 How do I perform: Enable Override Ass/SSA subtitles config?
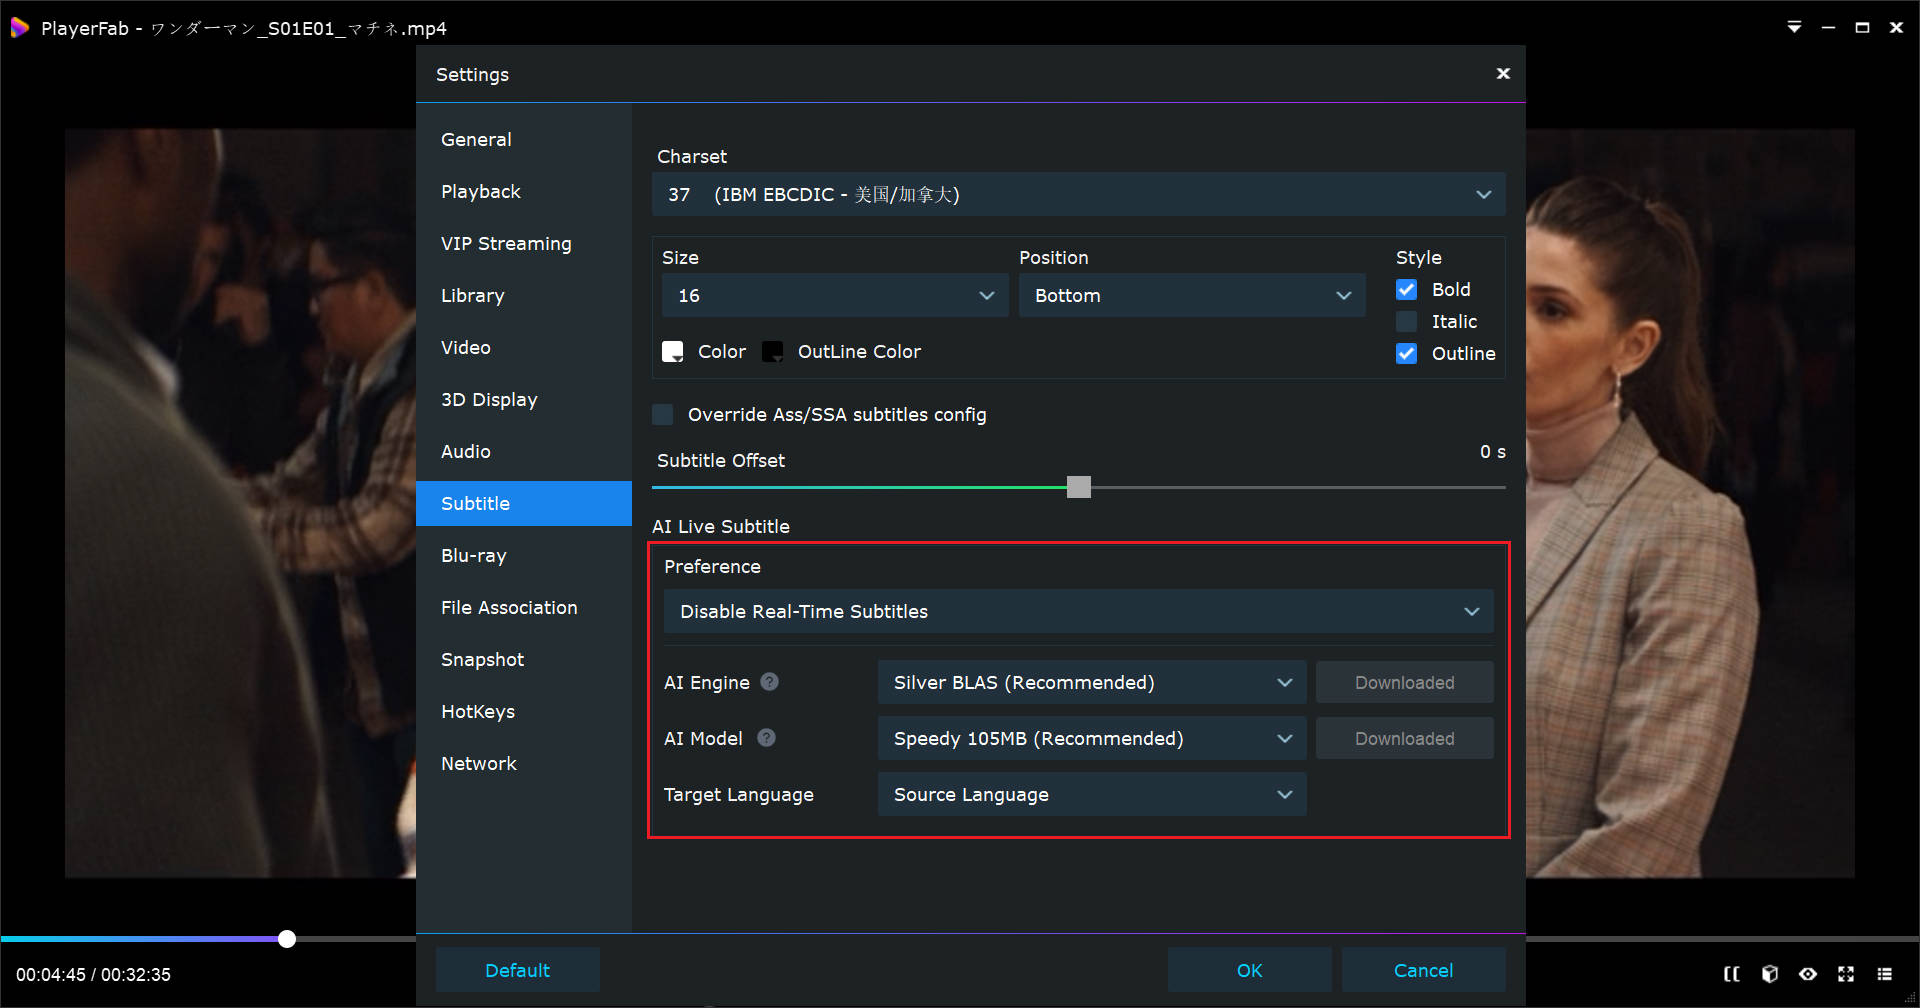click(x=663, y=413)
